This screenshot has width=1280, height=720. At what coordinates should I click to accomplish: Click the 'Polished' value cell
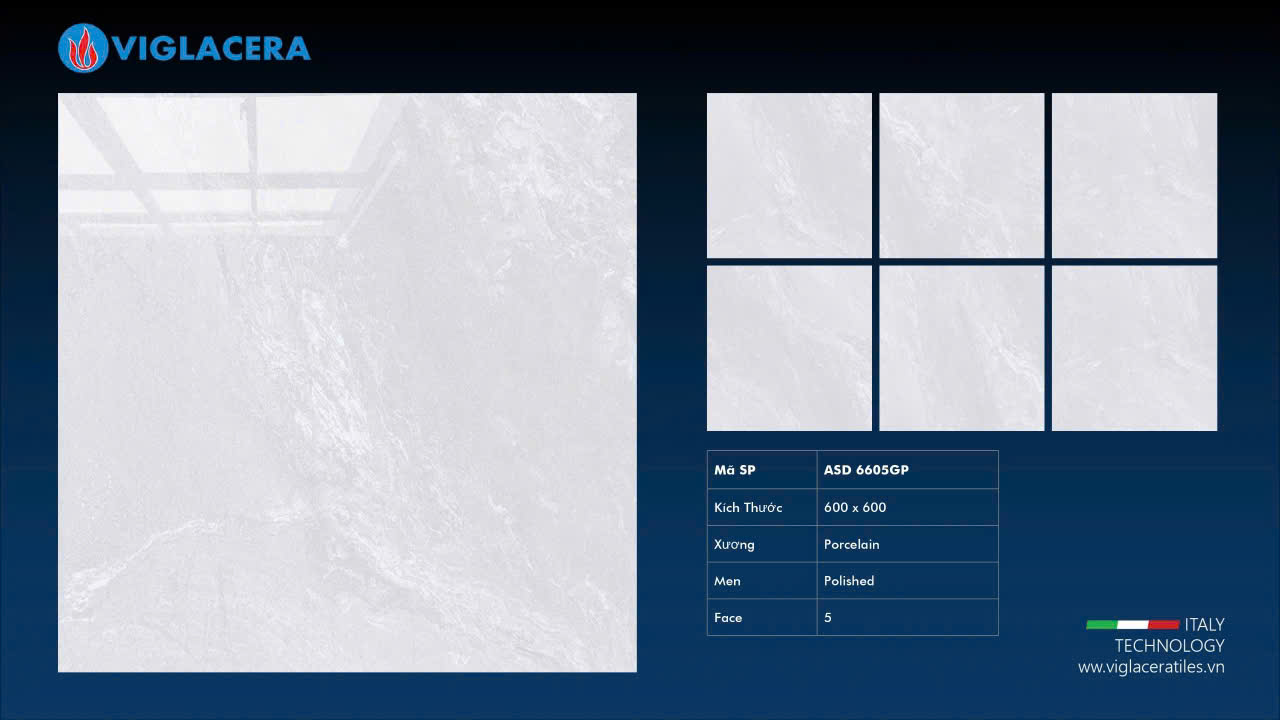click(908, 581)
